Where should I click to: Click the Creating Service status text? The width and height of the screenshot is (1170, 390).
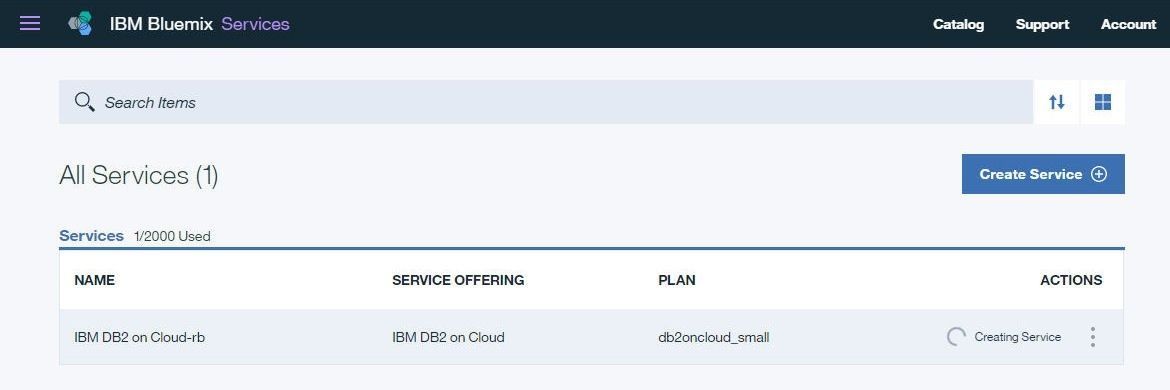coord(1018,337)
